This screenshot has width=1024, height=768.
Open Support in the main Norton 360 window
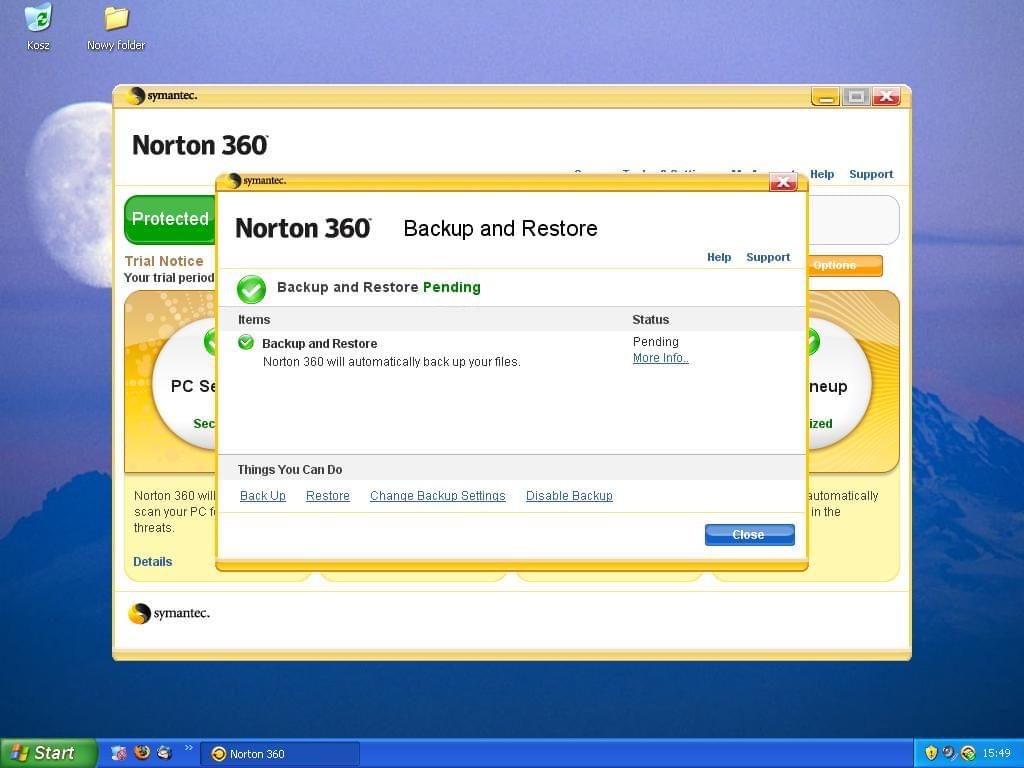[x=871, y=174]
